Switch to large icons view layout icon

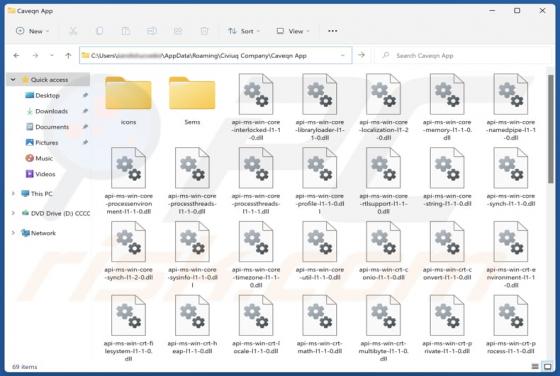[x=547, y=366]
